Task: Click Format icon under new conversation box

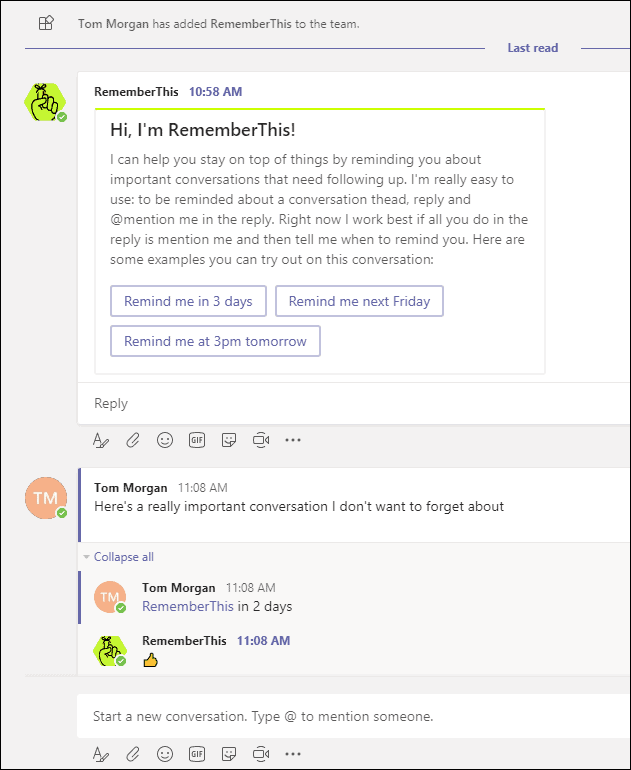Action: tap(101, 754)
